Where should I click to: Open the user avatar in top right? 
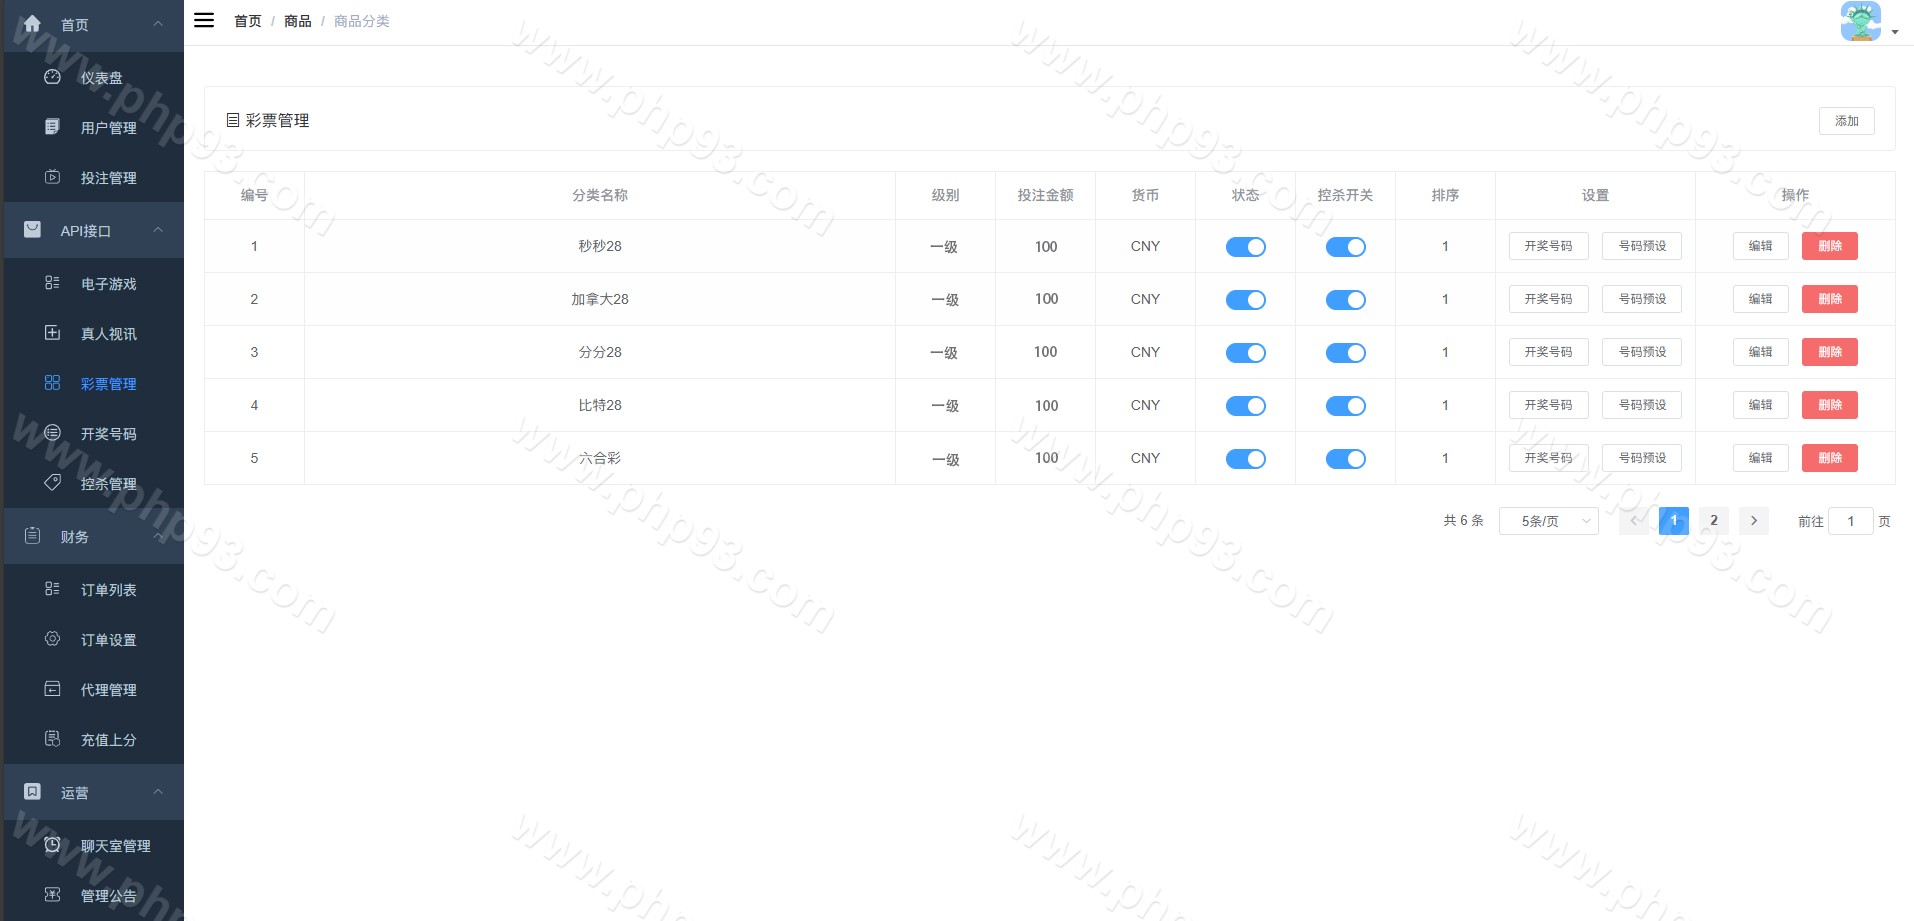pos(1861,21)
